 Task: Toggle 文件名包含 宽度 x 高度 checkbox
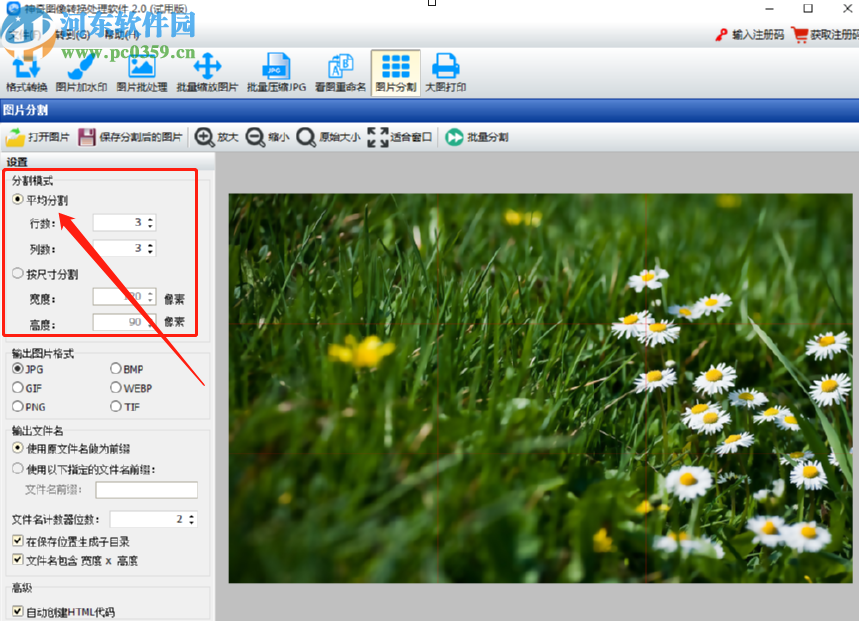[18, 560]
